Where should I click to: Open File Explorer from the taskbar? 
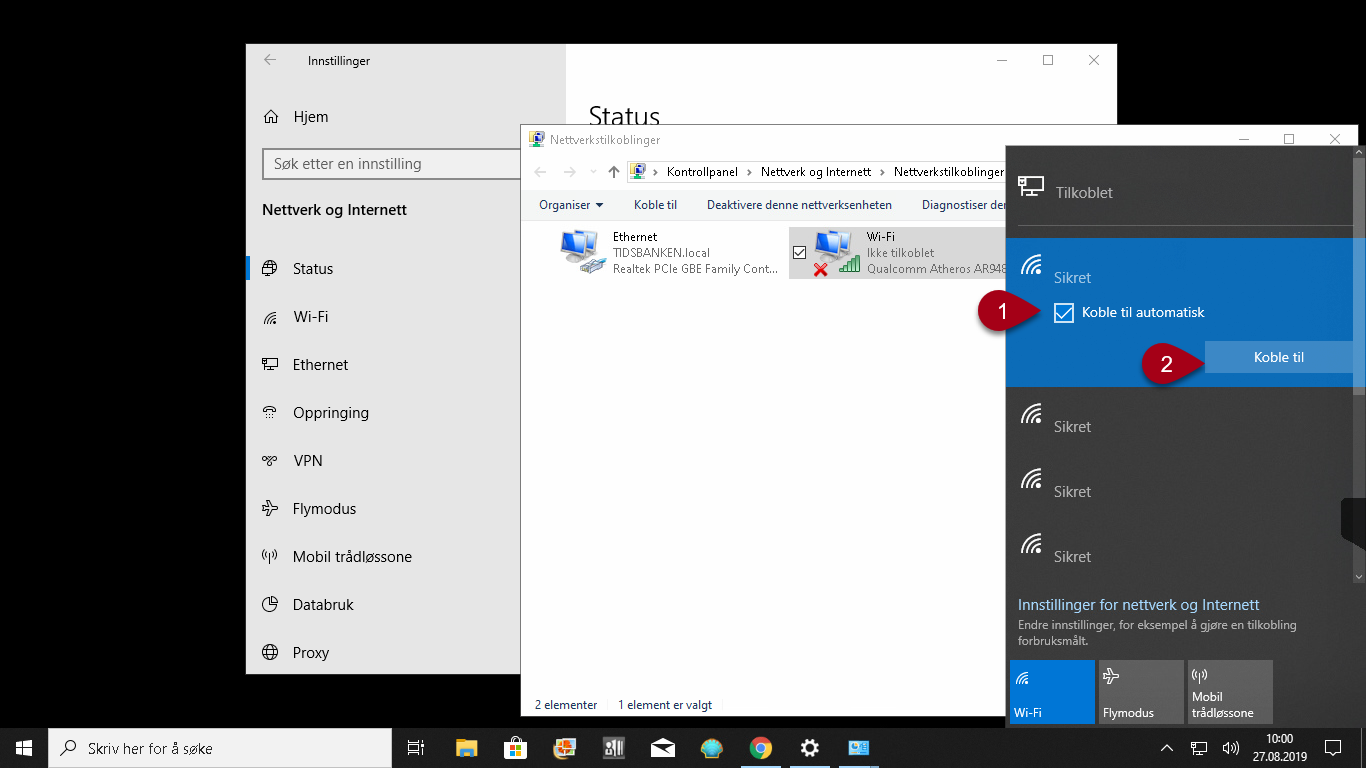click(467, 748)
